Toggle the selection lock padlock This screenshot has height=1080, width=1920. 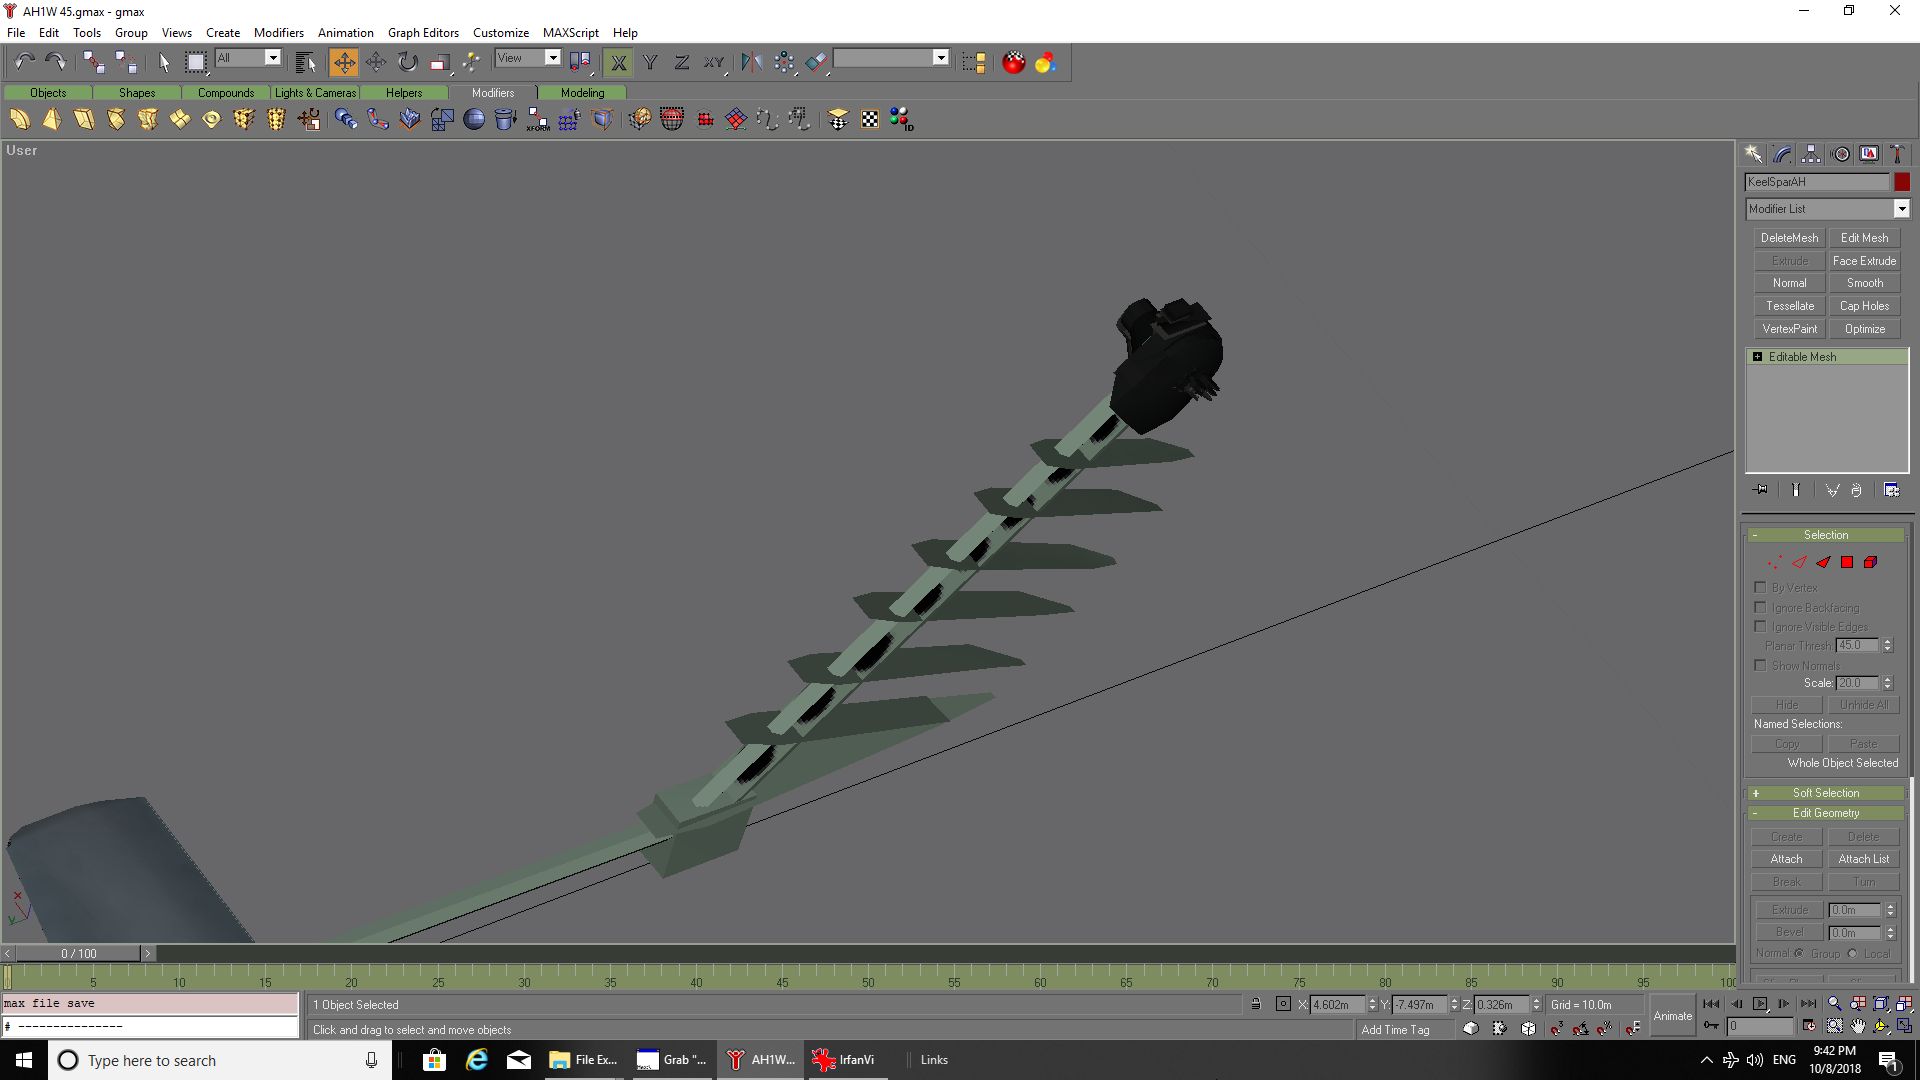click(1256, 1004)
